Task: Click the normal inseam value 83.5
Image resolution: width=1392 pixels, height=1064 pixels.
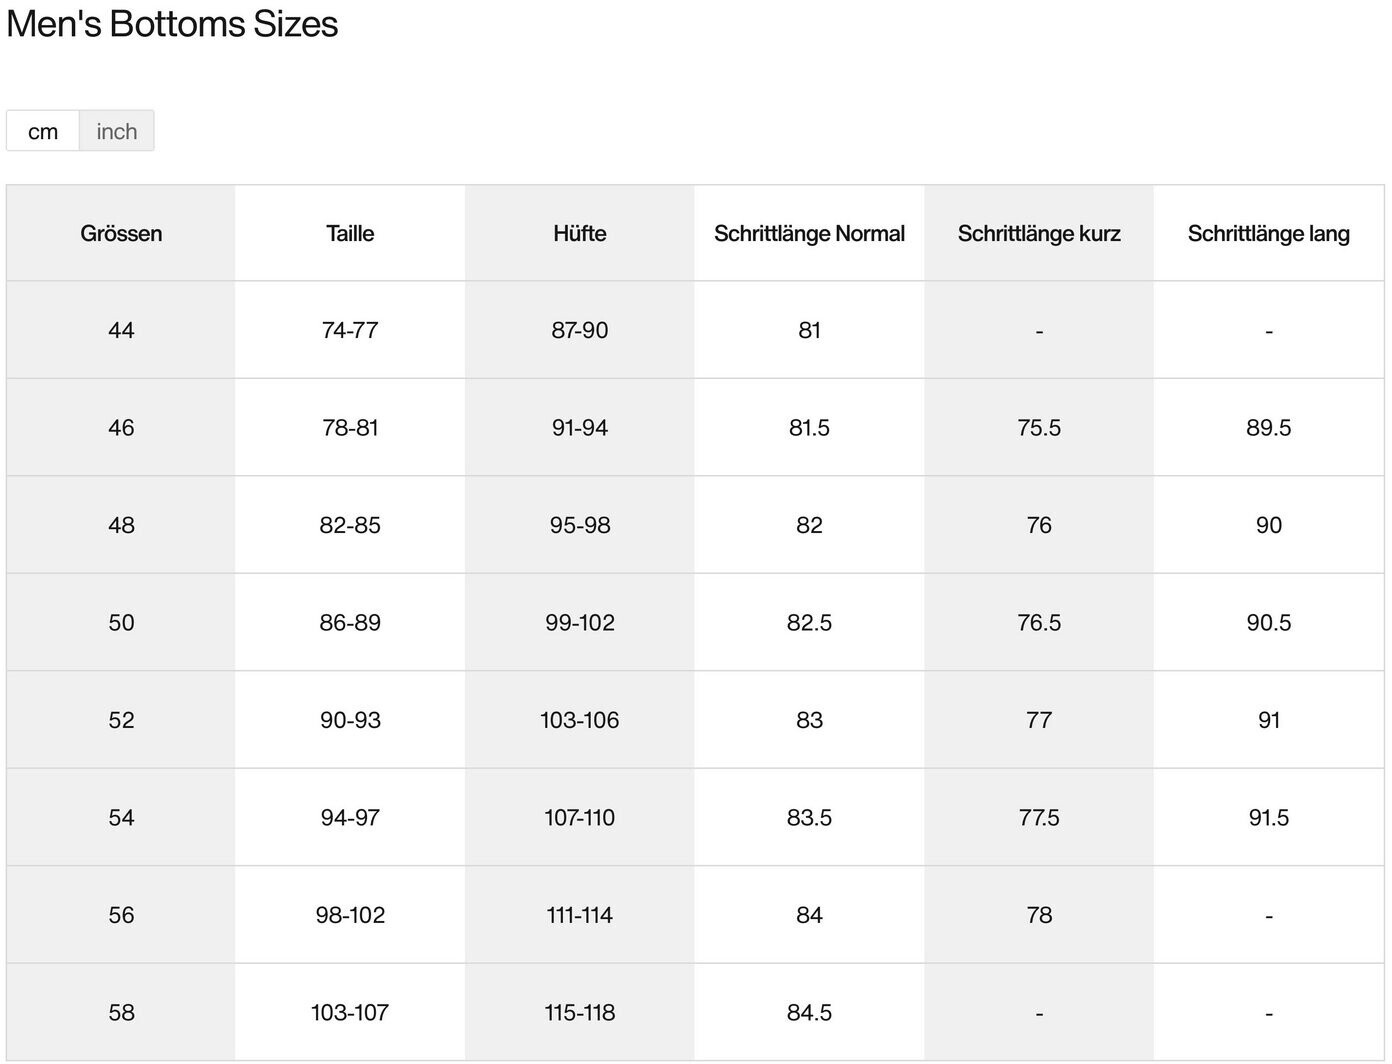Action: point(809,818)
